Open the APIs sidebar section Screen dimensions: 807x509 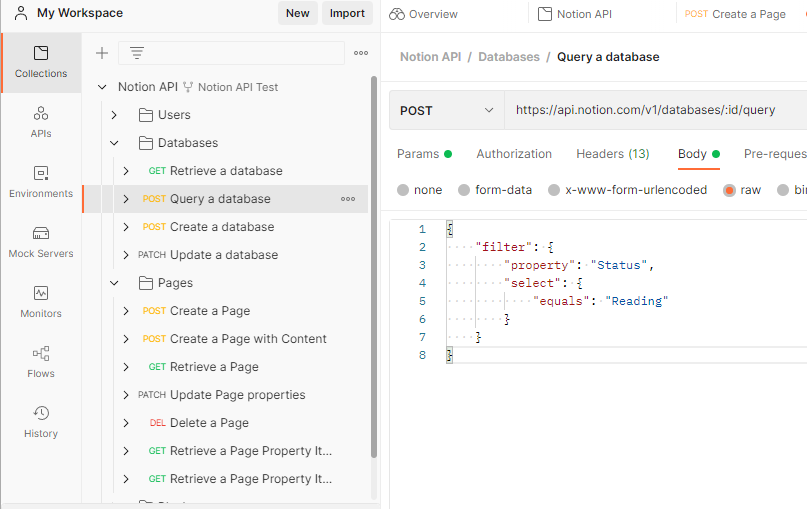click(41, 122)
